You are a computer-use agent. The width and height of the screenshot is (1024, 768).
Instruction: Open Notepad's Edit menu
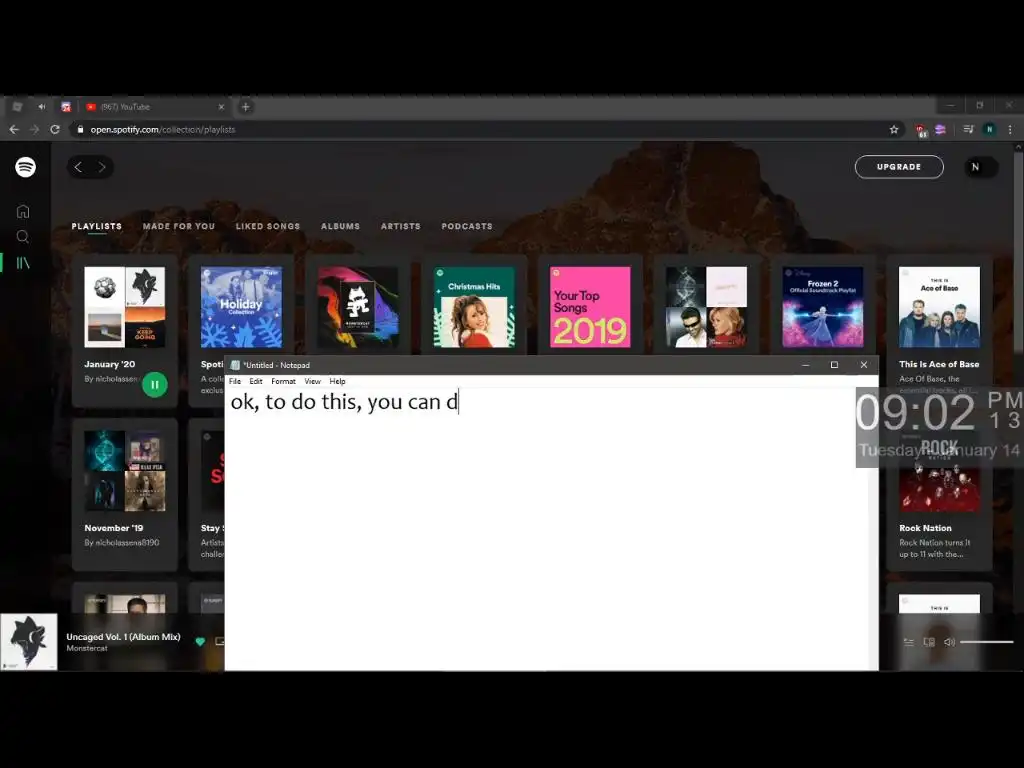coord(256,381)
